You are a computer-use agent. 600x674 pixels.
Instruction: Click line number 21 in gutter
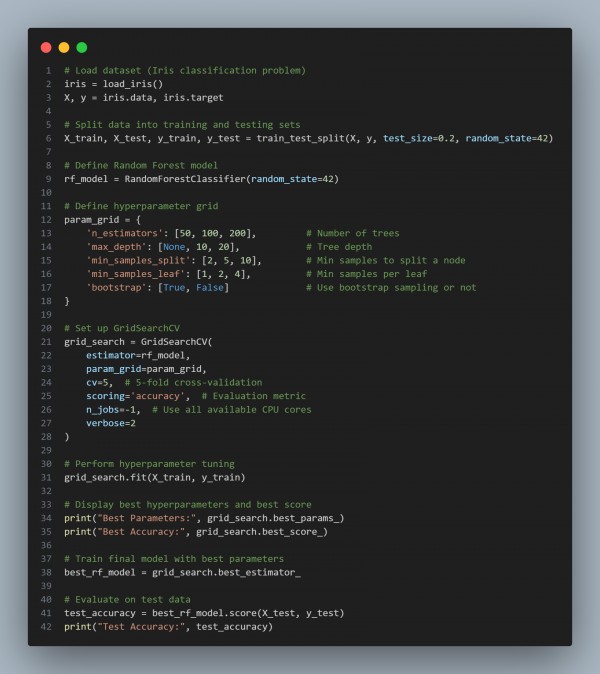[46, 342]
